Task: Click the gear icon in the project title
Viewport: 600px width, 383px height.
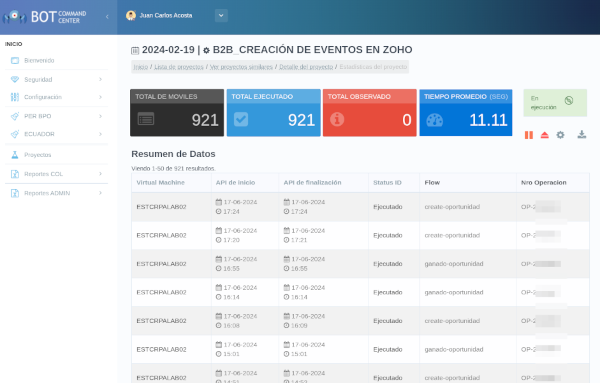Action: [206, 51]
